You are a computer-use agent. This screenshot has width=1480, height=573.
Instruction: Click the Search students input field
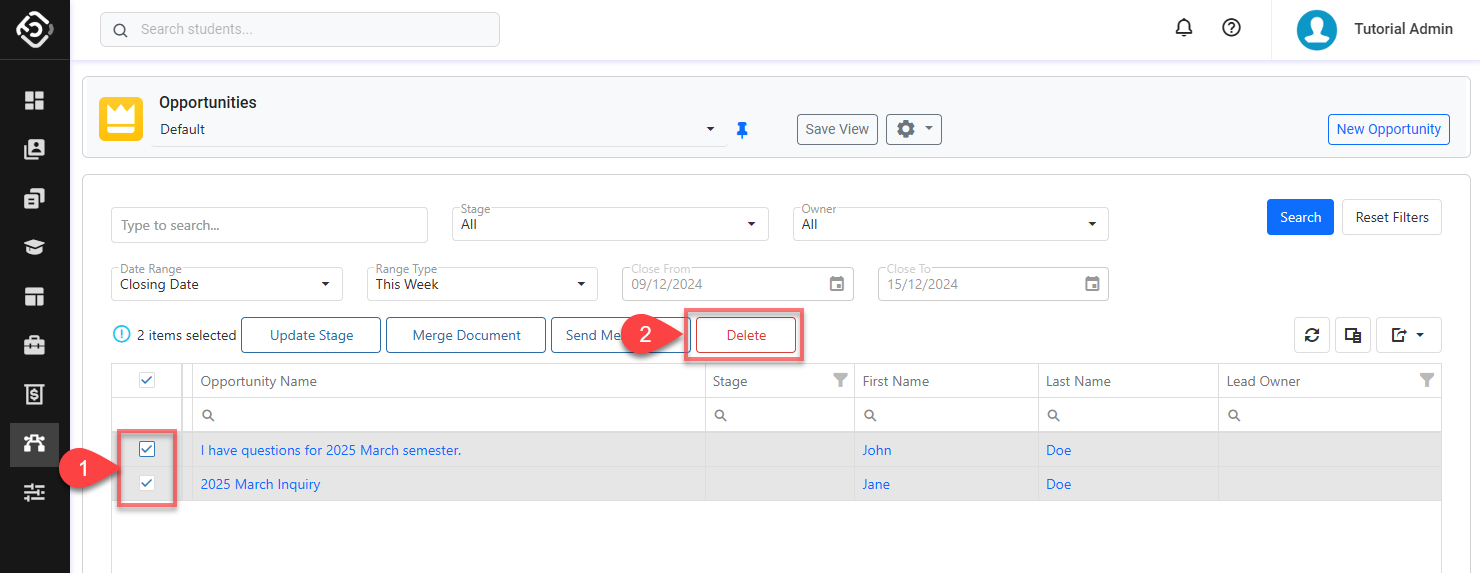[x=300, y=29]
